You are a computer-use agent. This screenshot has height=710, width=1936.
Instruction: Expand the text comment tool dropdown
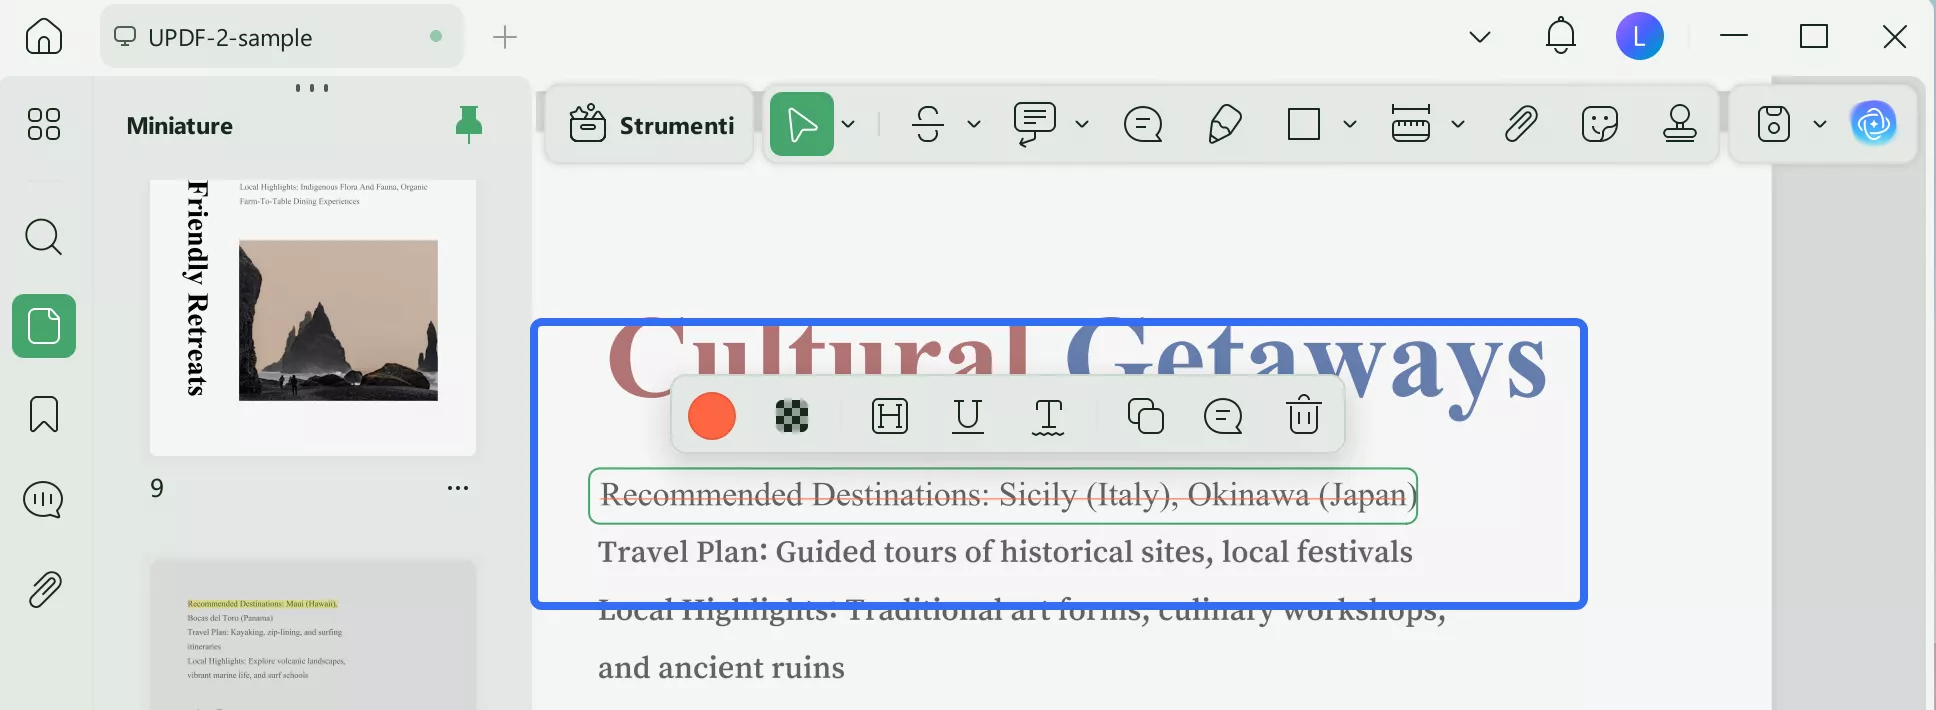pos(1082,124)
